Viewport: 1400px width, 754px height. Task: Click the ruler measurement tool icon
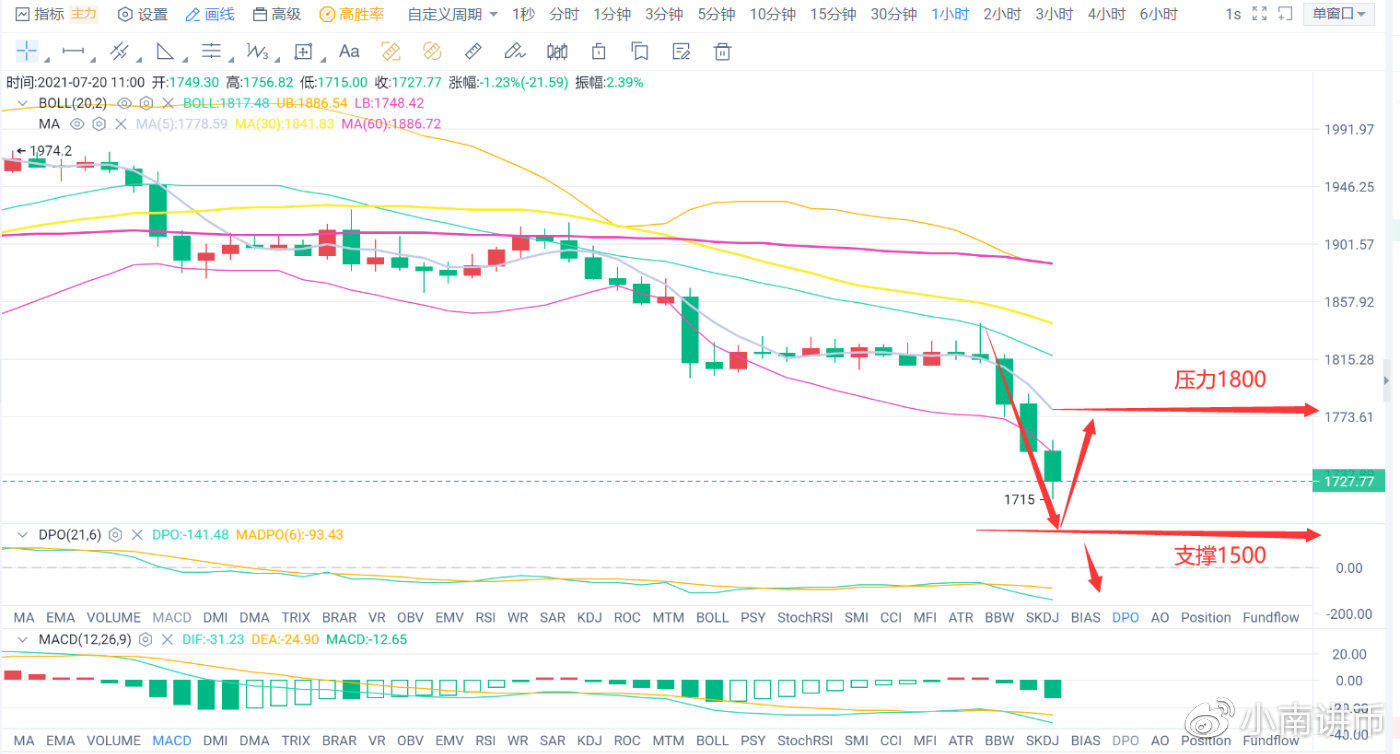[473, 51]
